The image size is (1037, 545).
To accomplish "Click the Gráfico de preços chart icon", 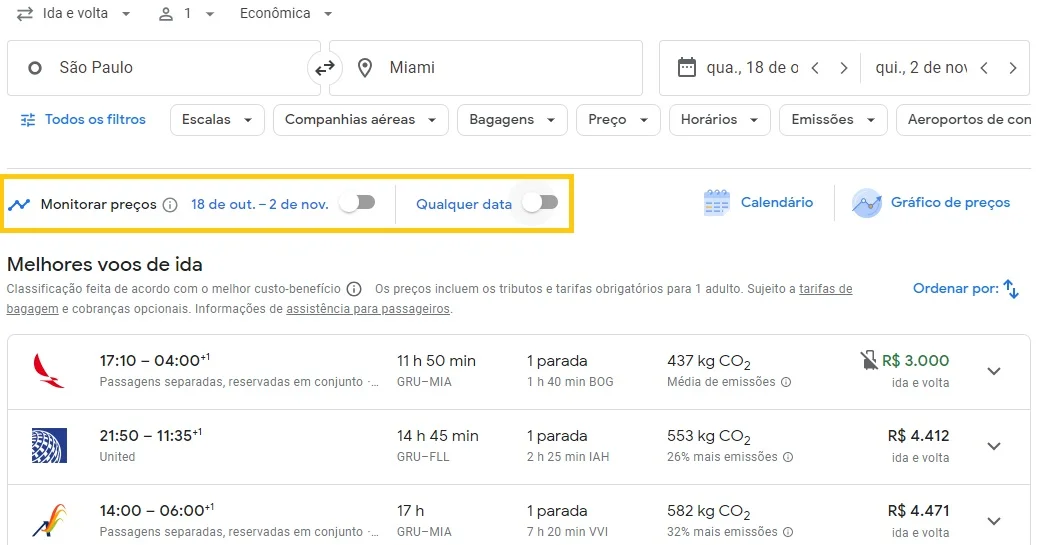I will tap(866, 203).
